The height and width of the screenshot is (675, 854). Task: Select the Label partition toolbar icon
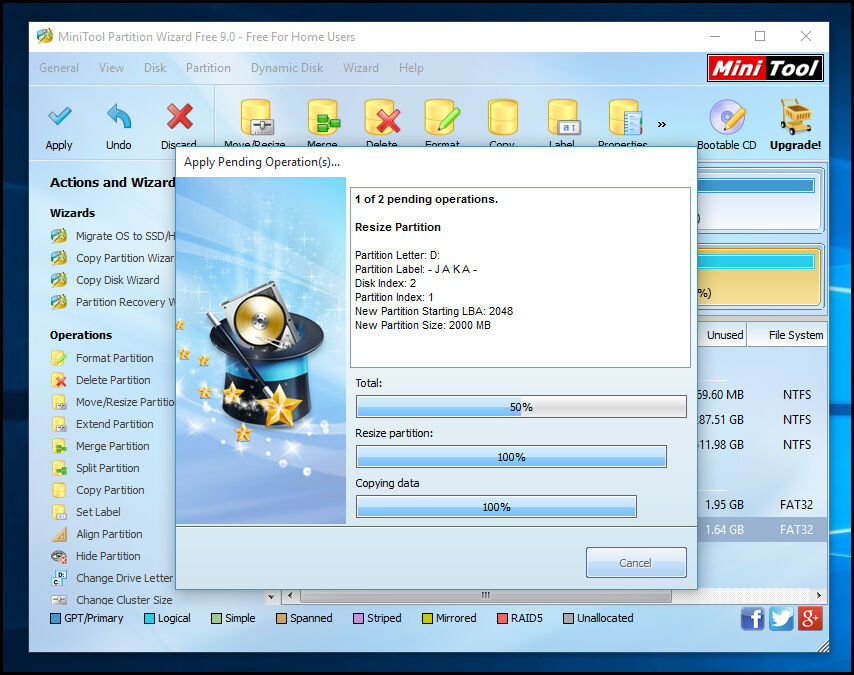click(564, 117)
